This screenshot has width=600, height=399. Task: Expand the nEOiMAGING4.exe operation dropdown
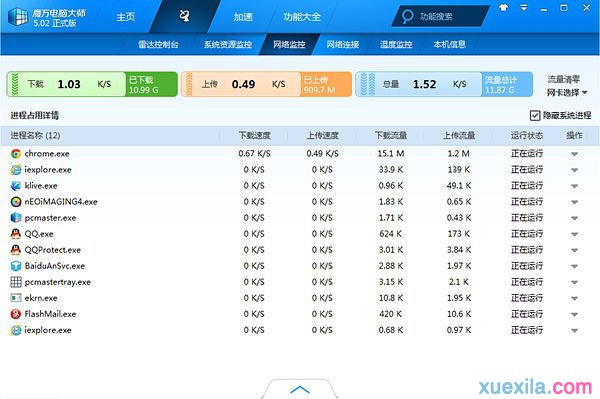(x=574, y=202)
